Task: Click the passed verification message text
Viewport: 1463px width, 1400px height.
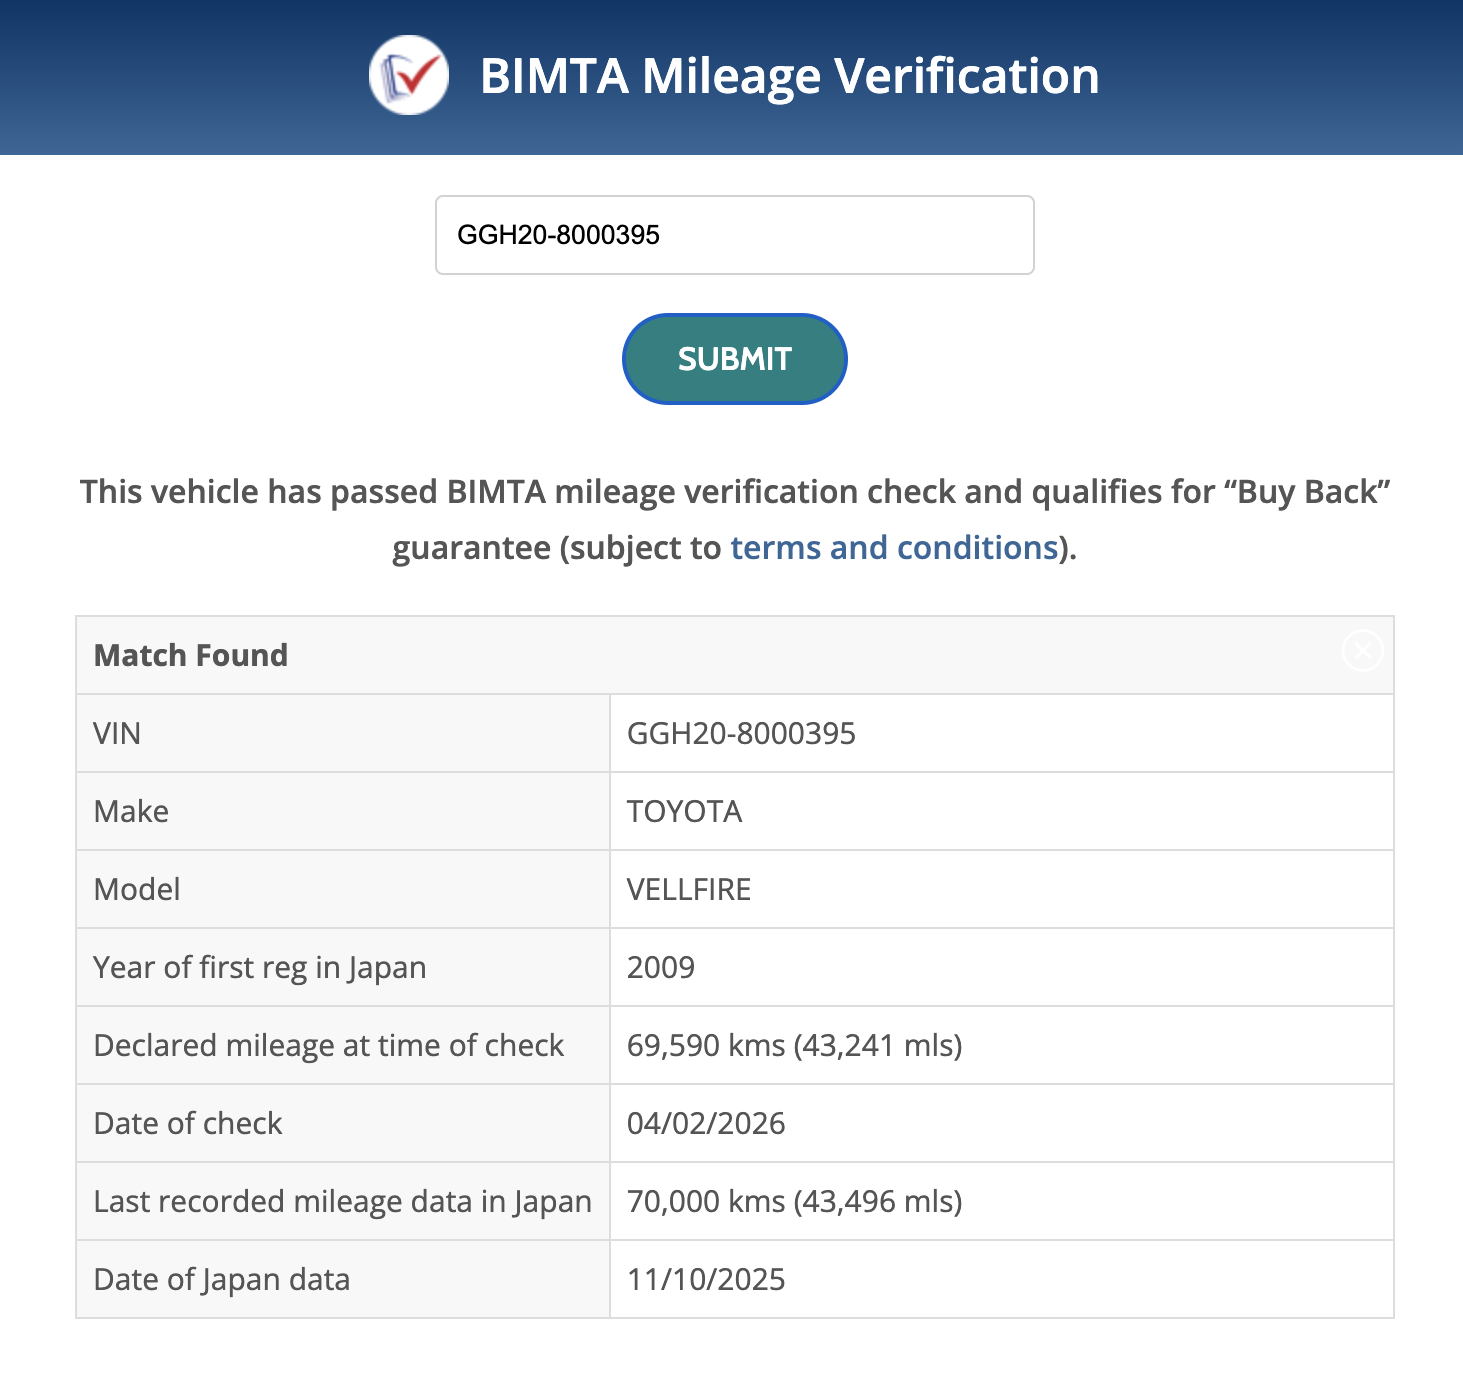Action: click(734, 493)
